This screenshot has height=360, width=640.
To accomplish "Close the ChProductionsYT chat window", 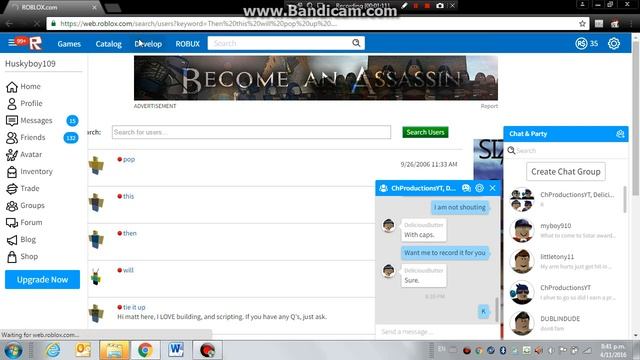I will click(x=493, y=188).
